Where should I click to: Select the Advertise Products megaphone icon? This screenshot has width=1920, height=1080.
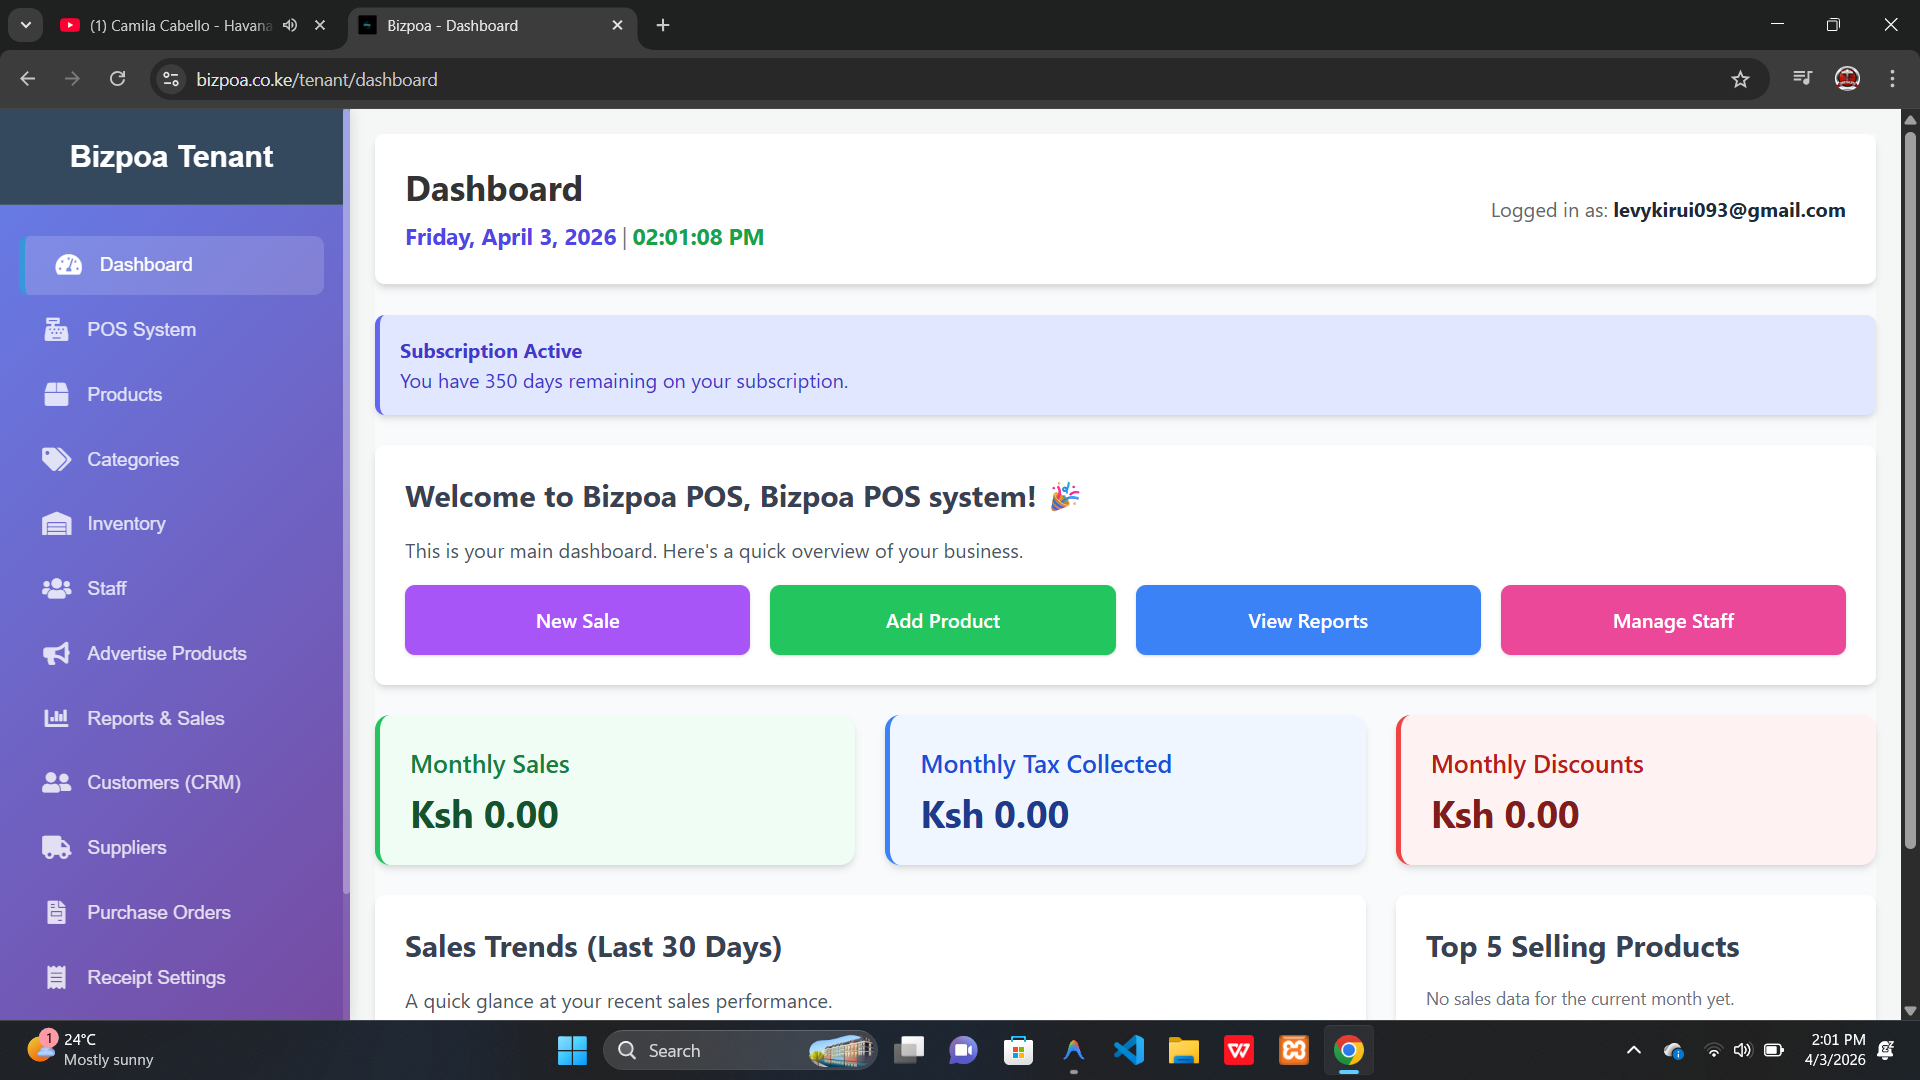[57, 653]
